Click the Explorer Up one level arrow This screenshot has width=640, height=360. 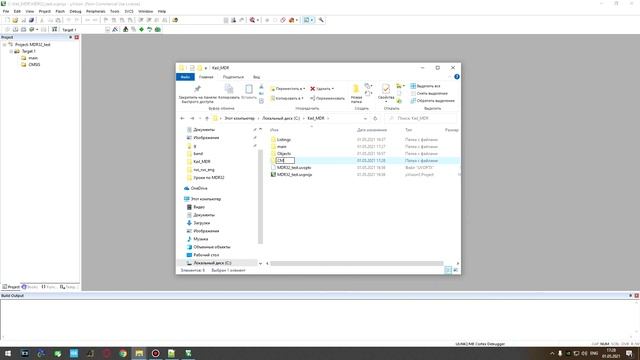[x=207, y=118]
